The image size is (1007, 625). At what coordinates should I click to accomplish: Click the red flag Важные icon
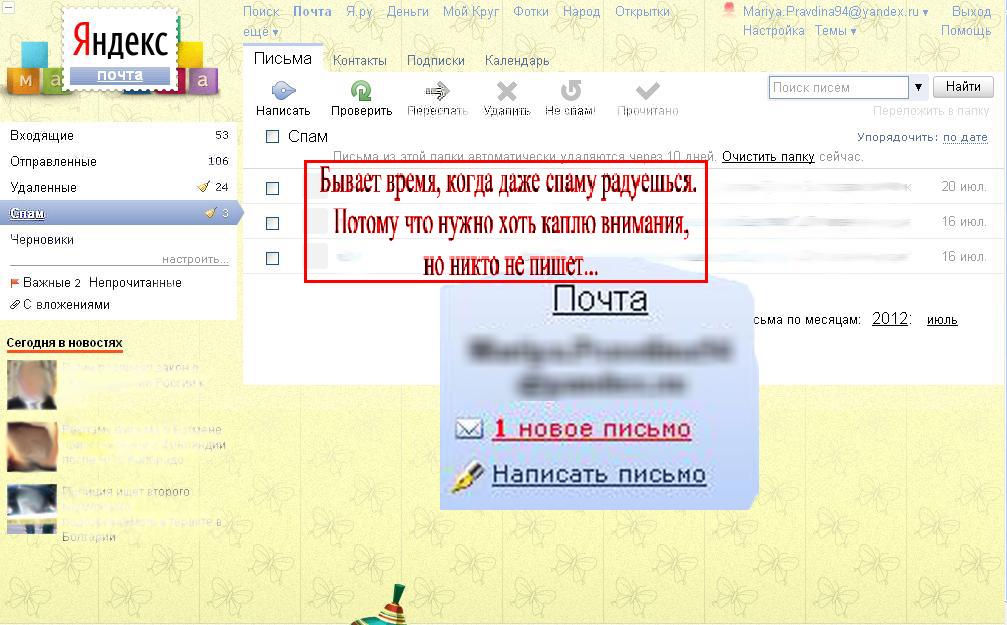15,283
